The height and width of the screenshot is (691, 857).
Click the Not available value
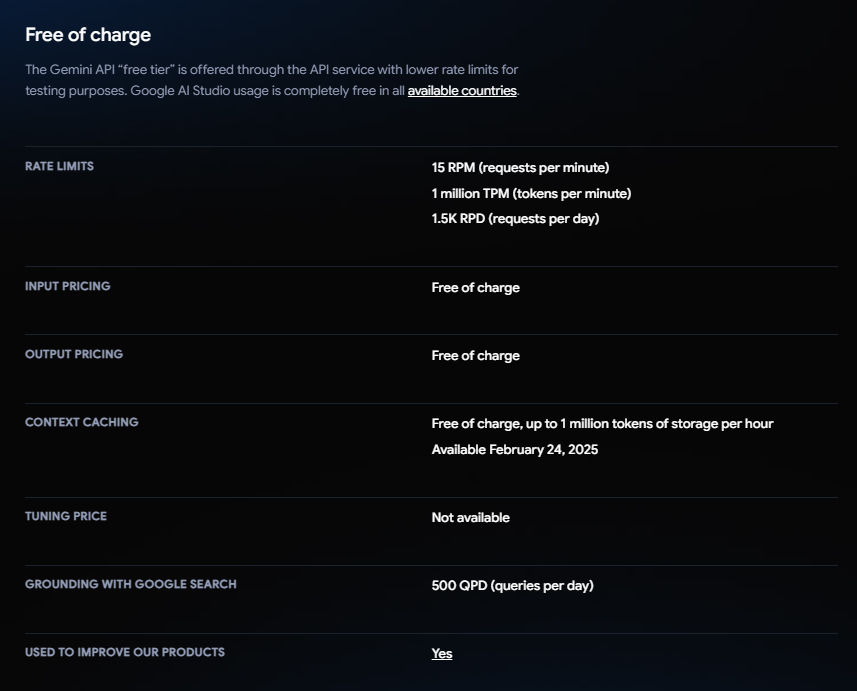click(471, 517)
